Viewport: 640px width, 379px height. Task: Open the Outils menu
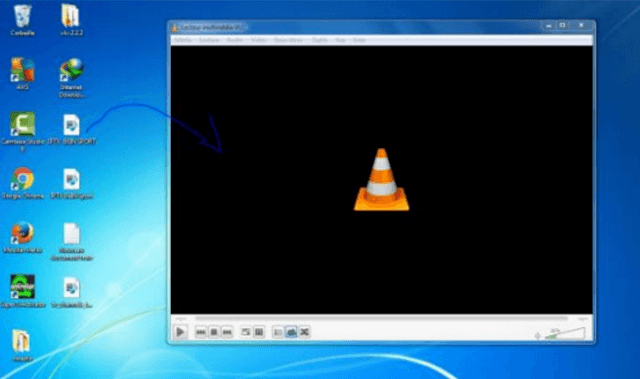tap(320, 40)
